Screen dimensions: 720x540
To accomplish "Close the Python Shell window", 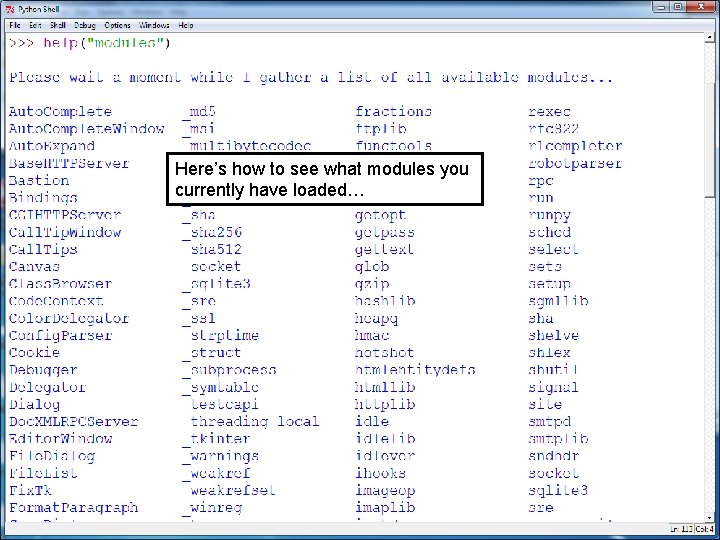I will [x=702, y=7].
